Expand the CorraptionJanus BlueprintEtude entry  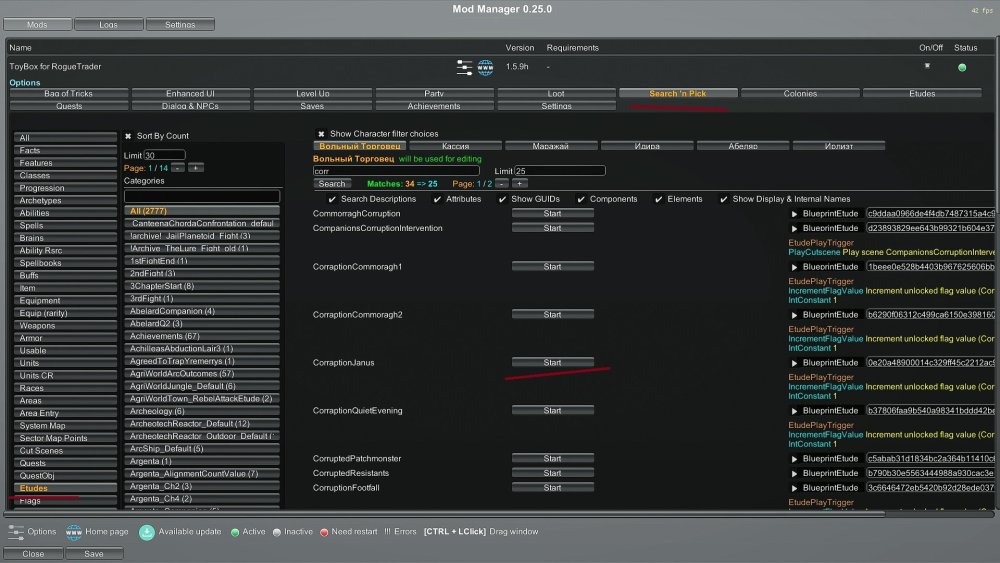click(x=795, y=363)
